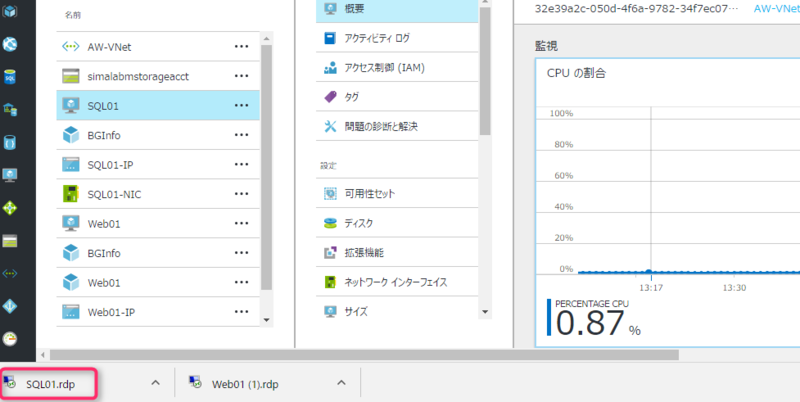The width and height of the screenshot is (800, 402).
Task: Open the ellipsis menu for AW-VNet
Action: 241,46
